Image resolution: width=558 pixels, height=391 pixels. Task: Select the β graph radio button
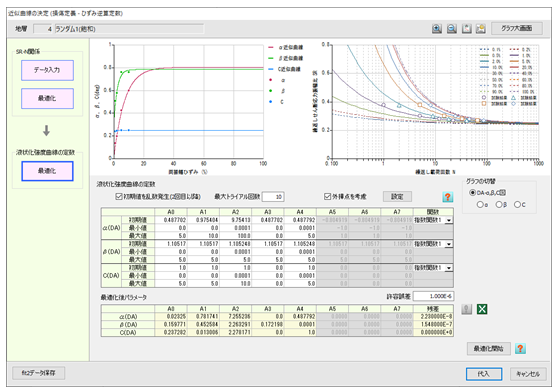[499, 205]
